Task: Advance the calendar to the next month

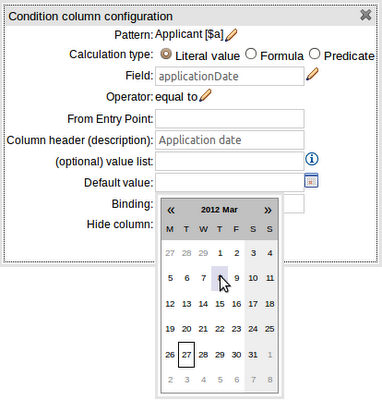Action: [x=268, y=210]
